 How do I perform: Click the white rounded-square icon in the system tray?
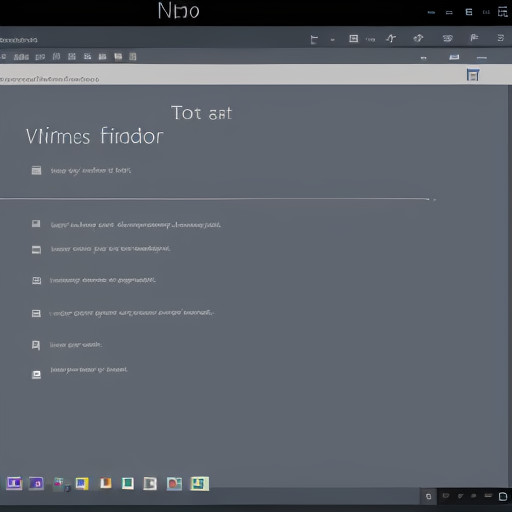[x=503, y=497]
